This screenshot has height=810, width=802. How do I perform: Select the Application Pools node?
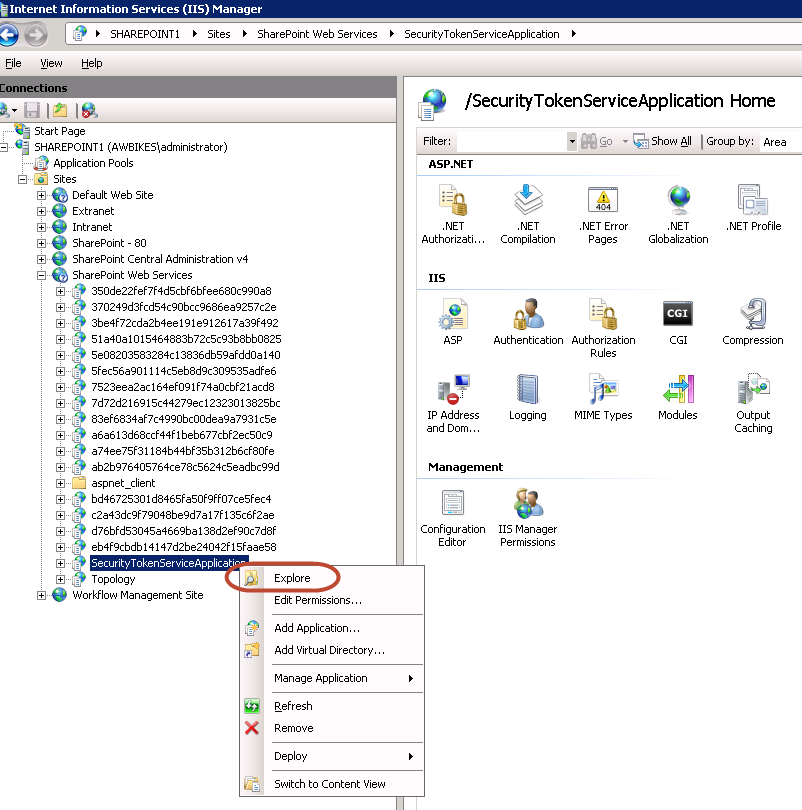pos(93,163)
